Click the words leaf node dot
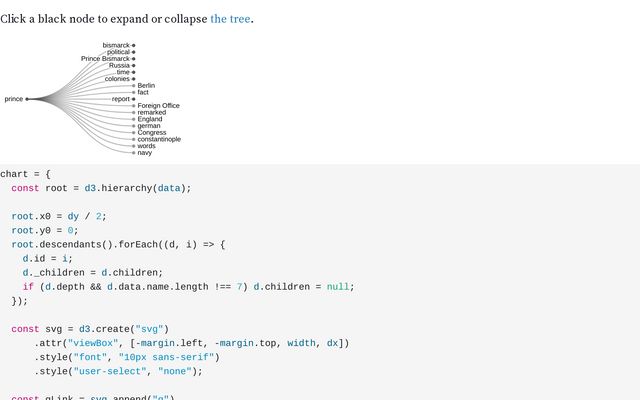The height and width of the screenshot is (400, 640). pyautogui.click(x=134, y=146)
